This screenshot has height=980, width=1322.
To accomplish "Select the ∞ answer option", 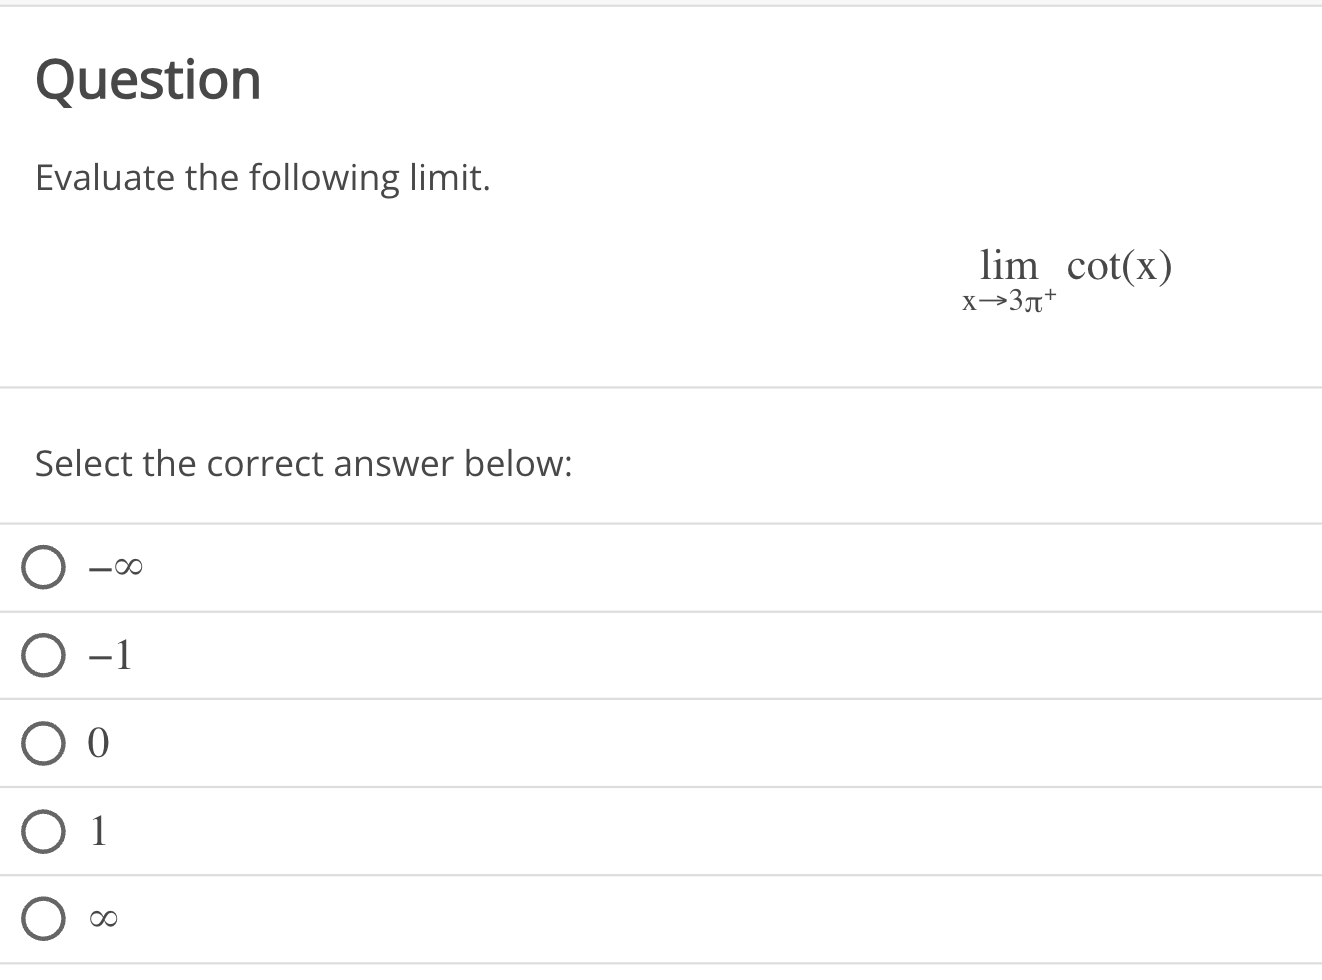I will 43,917.
